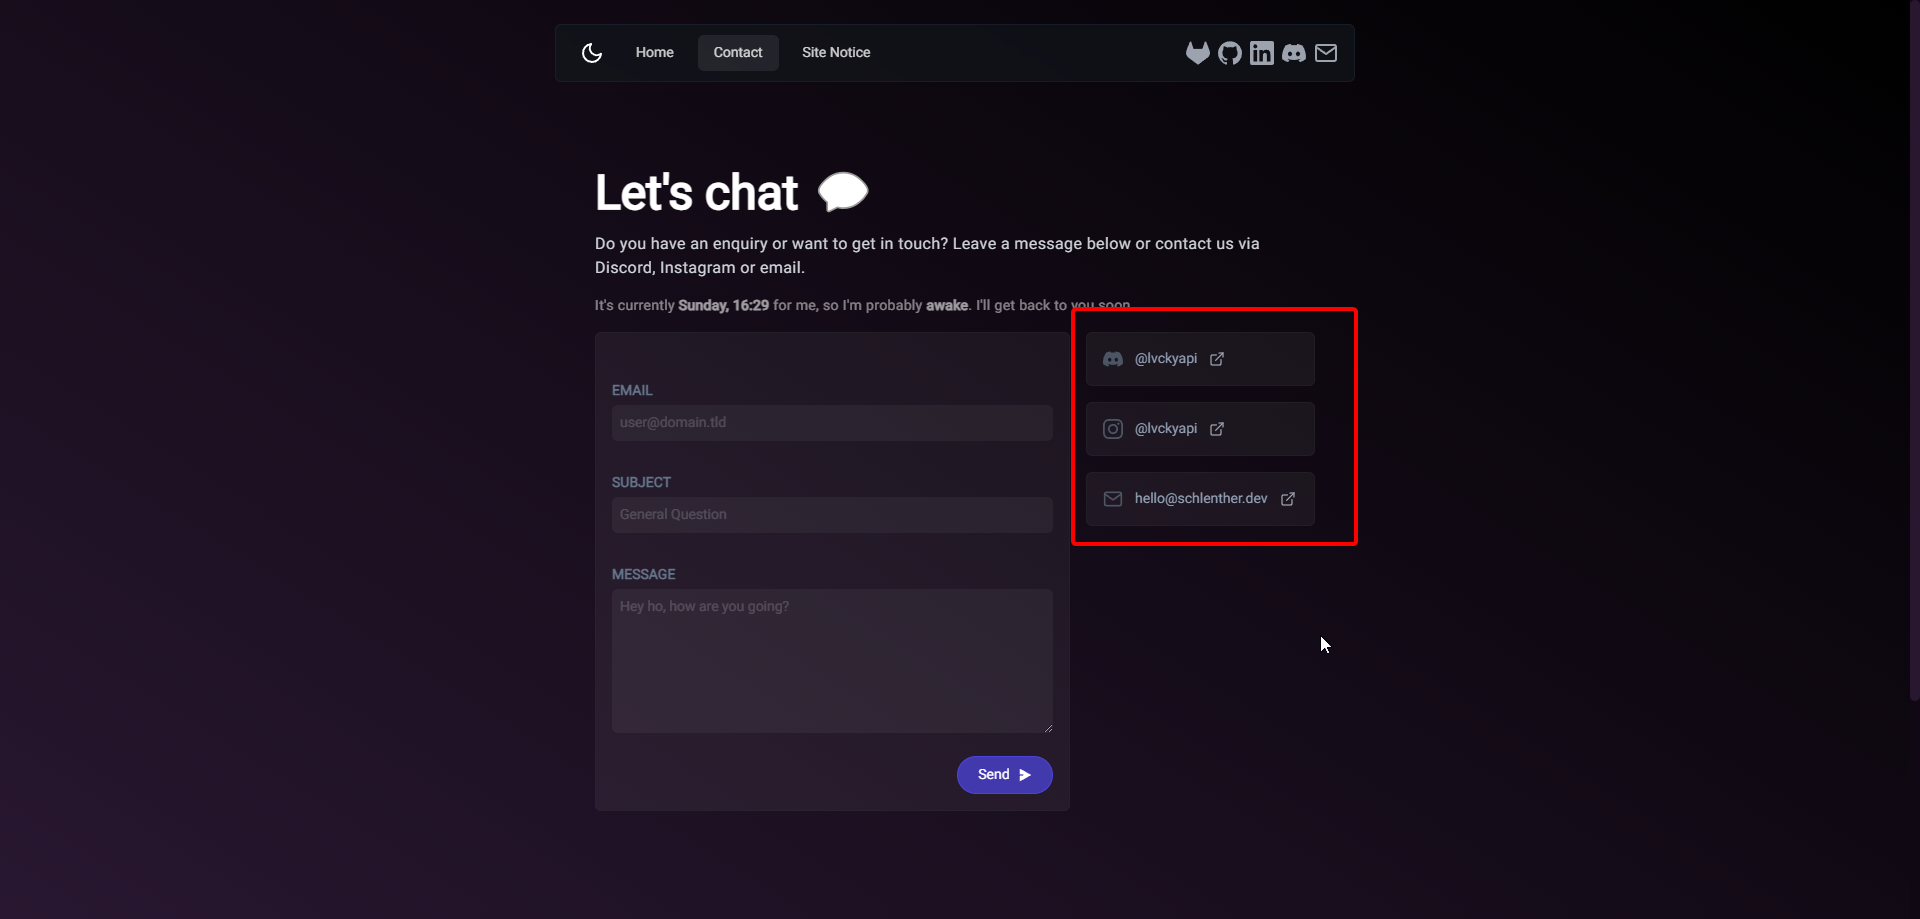
Task: Click the Discord logo in the first contact card
Action: click(1113, 359)
